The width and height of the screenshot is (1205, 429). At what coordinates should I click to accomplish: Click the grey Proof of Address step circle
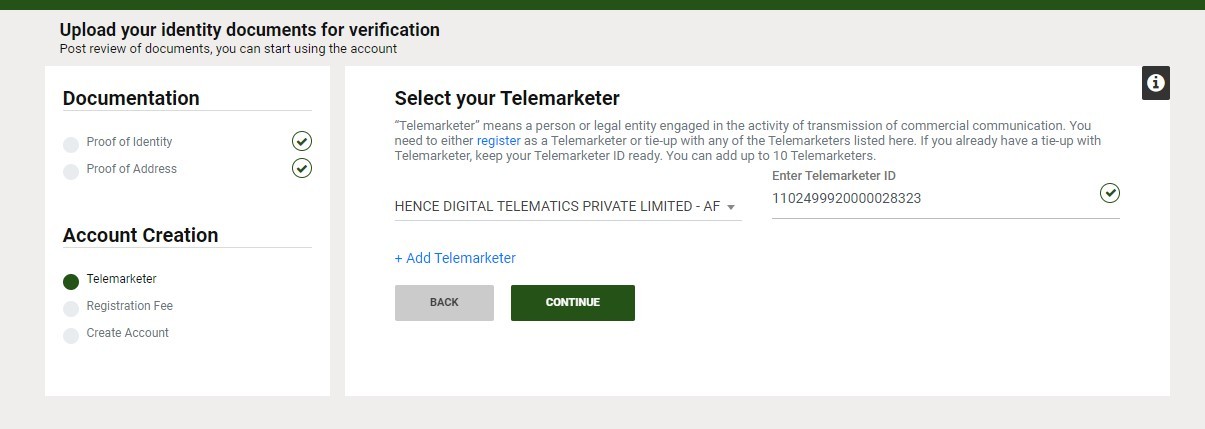point(71,171)
